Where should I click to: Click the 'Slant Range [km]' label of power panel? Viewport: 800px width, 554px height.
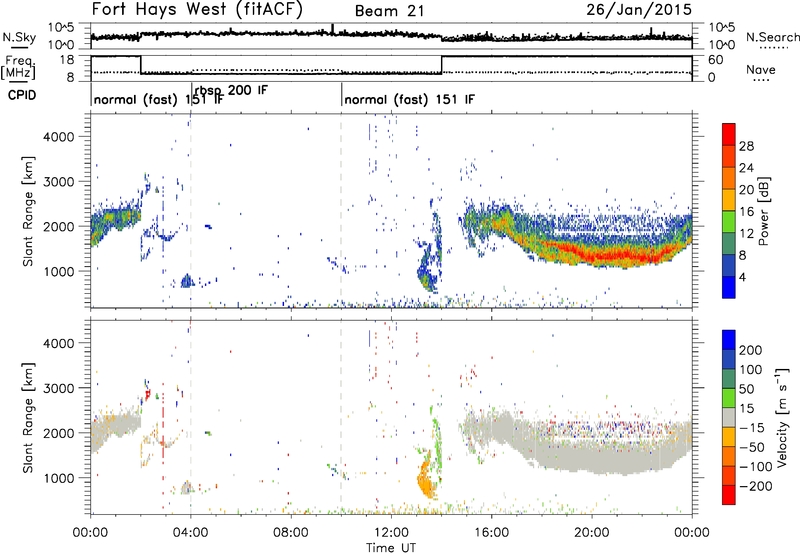pos(28,211)
